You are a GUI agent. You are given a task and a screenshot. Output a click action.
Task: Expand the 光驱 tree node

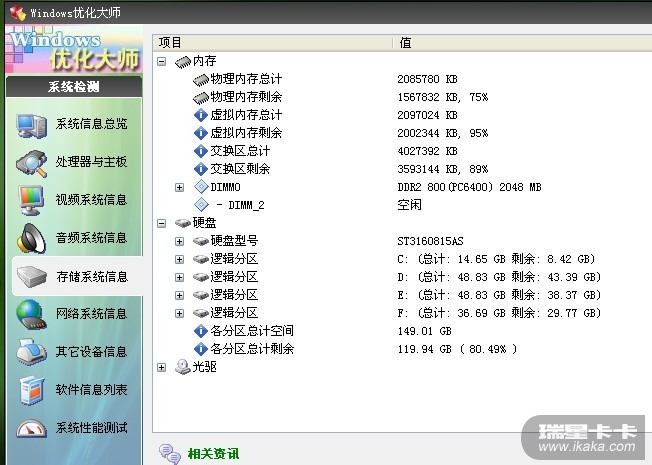tap(162, 368)
